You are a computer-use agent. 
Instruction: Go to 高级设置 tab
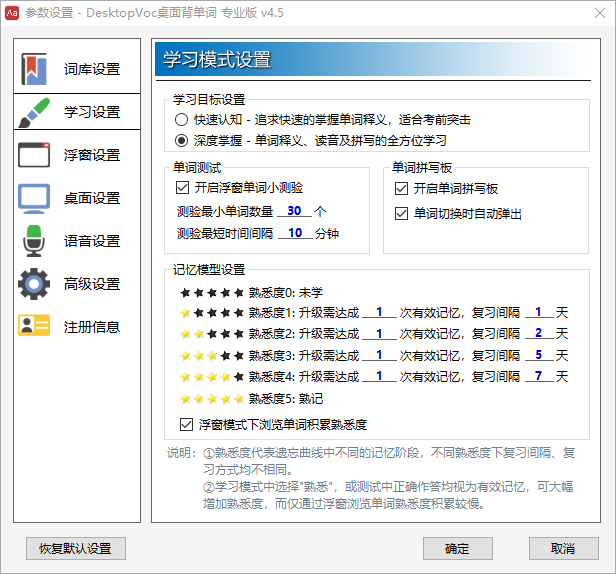coord(77,284)
